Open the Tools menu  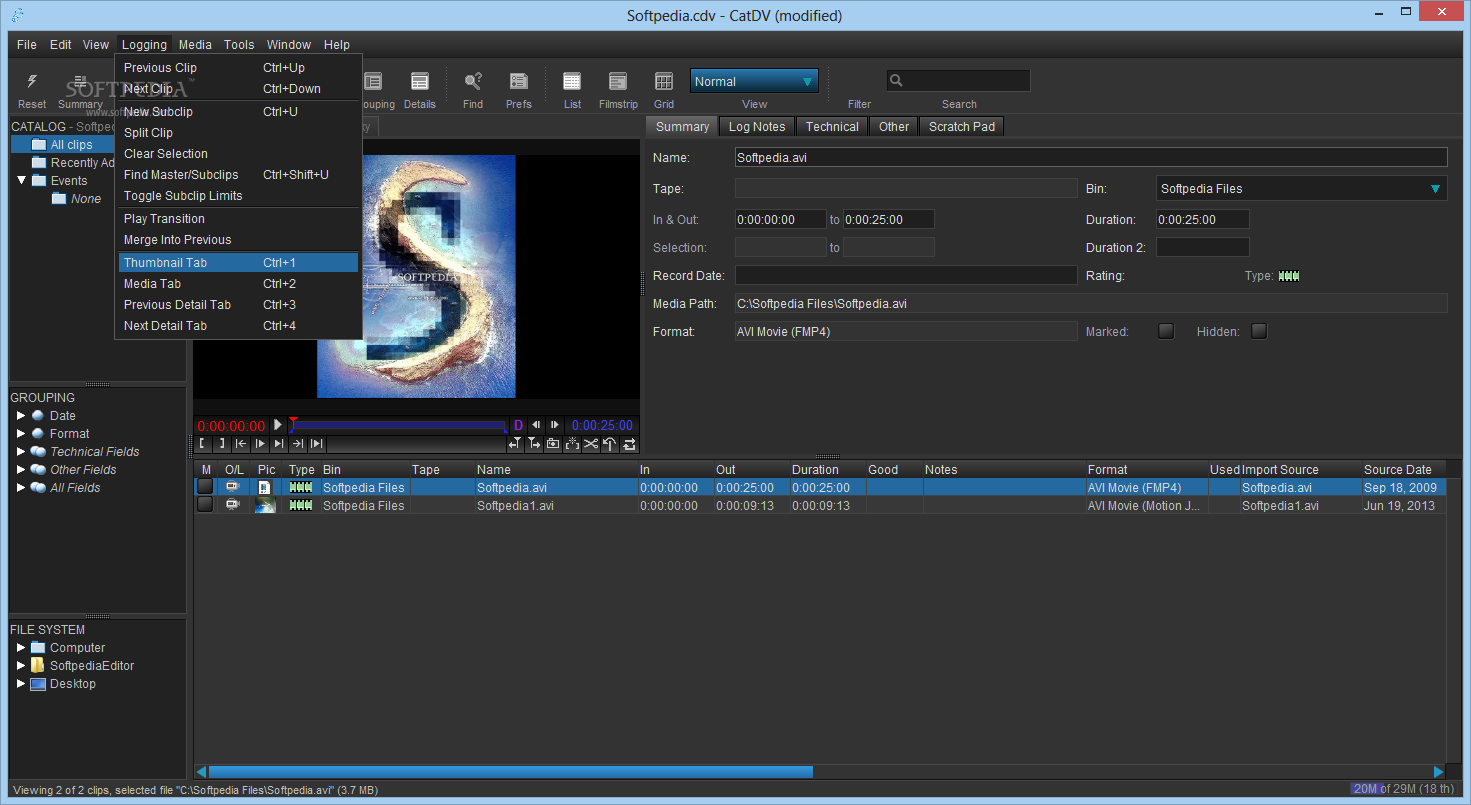(x=239, y=44)
